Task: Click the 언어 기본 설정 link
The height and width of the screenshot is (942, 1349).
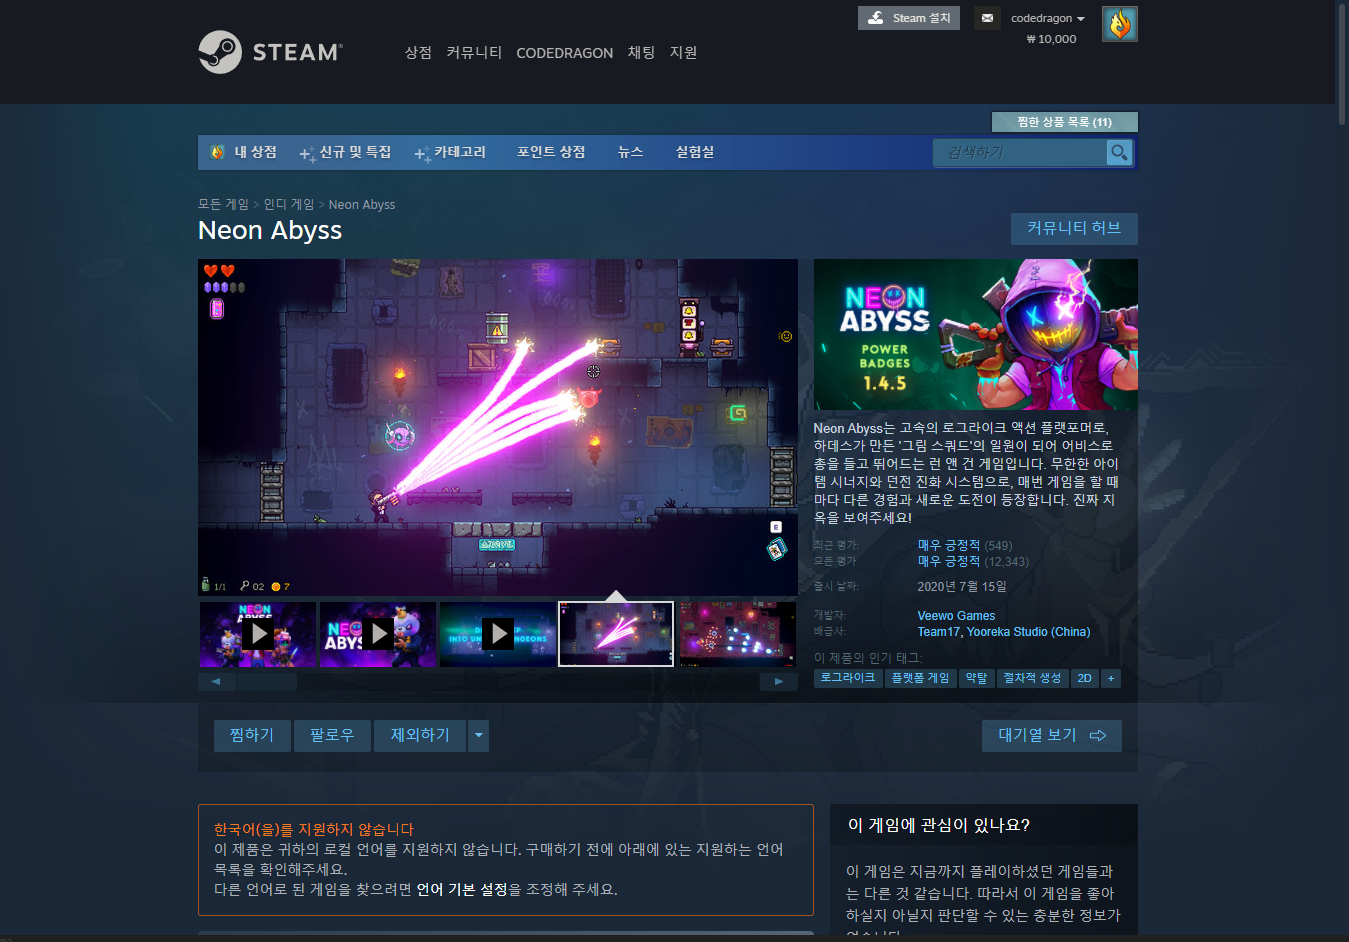Action: [462, 889]
